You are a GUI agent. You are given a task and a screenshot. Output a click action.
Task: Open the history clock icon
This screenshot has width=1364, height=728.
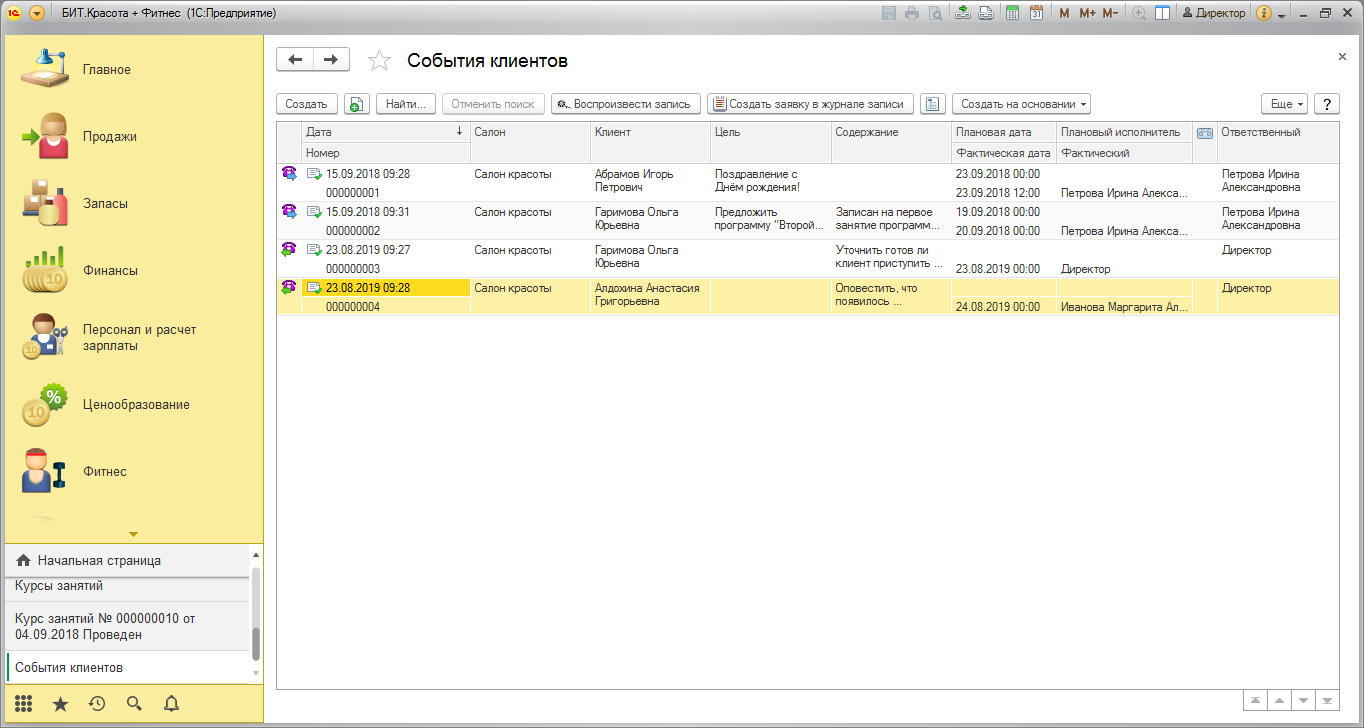tap(97, 703)
